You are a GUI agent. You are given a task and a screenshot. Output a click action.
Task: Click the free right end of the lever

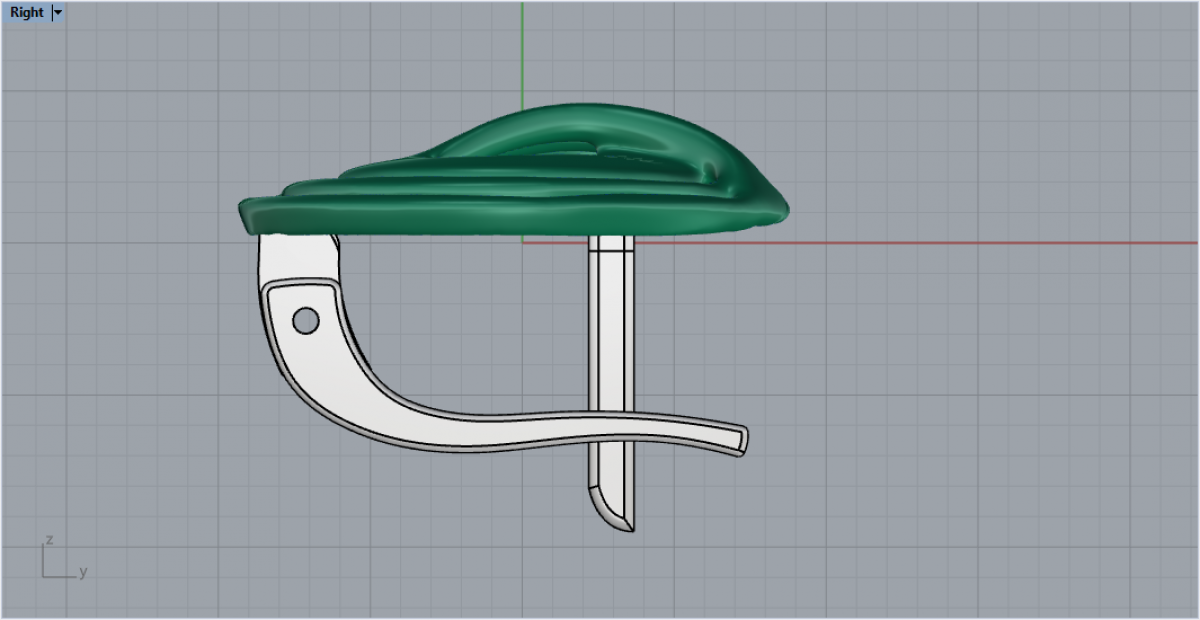(738, 439)
